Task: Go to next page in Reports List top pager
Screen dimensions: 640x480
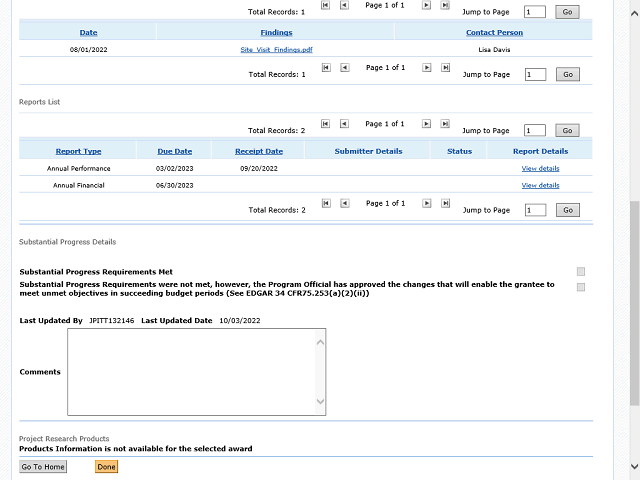Action: (426, 124)
